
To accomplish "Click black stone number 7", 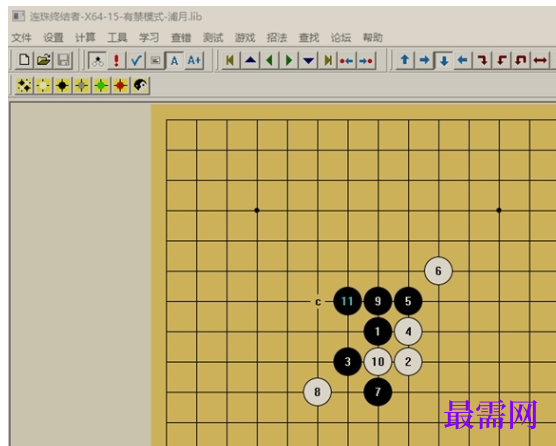I will click(x=378, y=392).
